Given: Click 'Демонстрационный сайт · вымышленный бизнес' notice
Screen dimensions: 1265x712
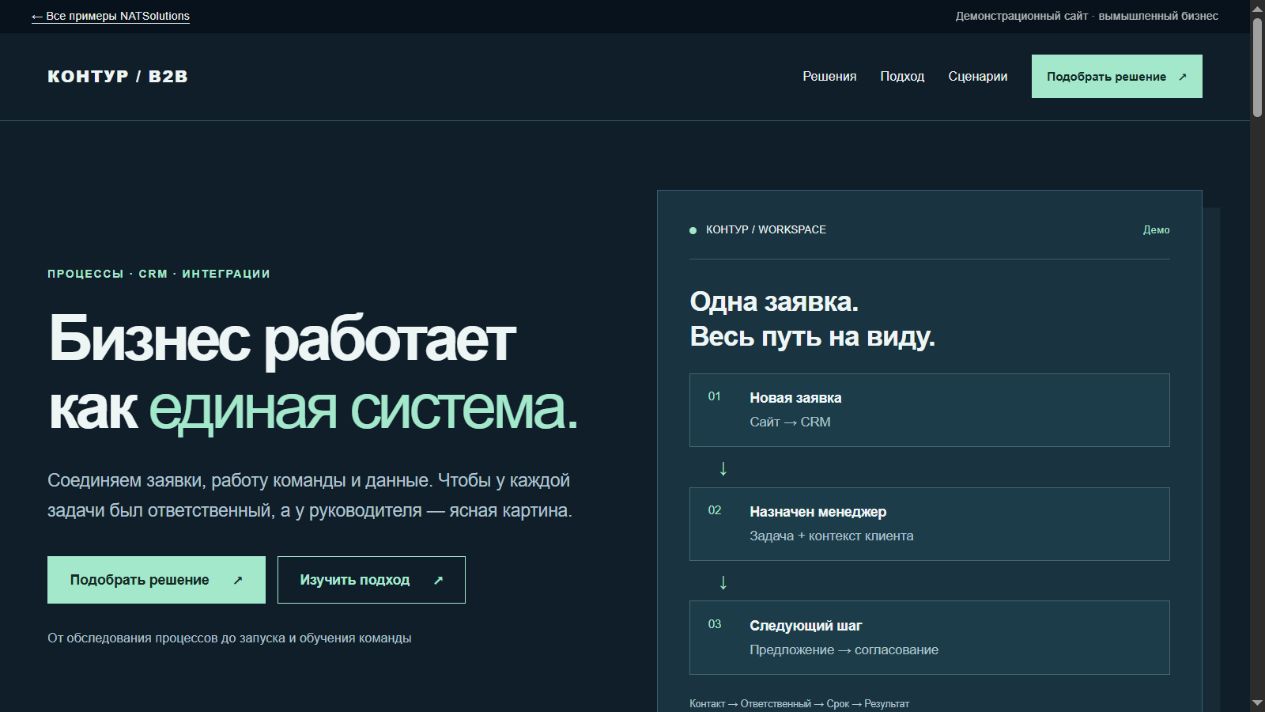Looking at the screenshot, I should tap(1087, 16).
